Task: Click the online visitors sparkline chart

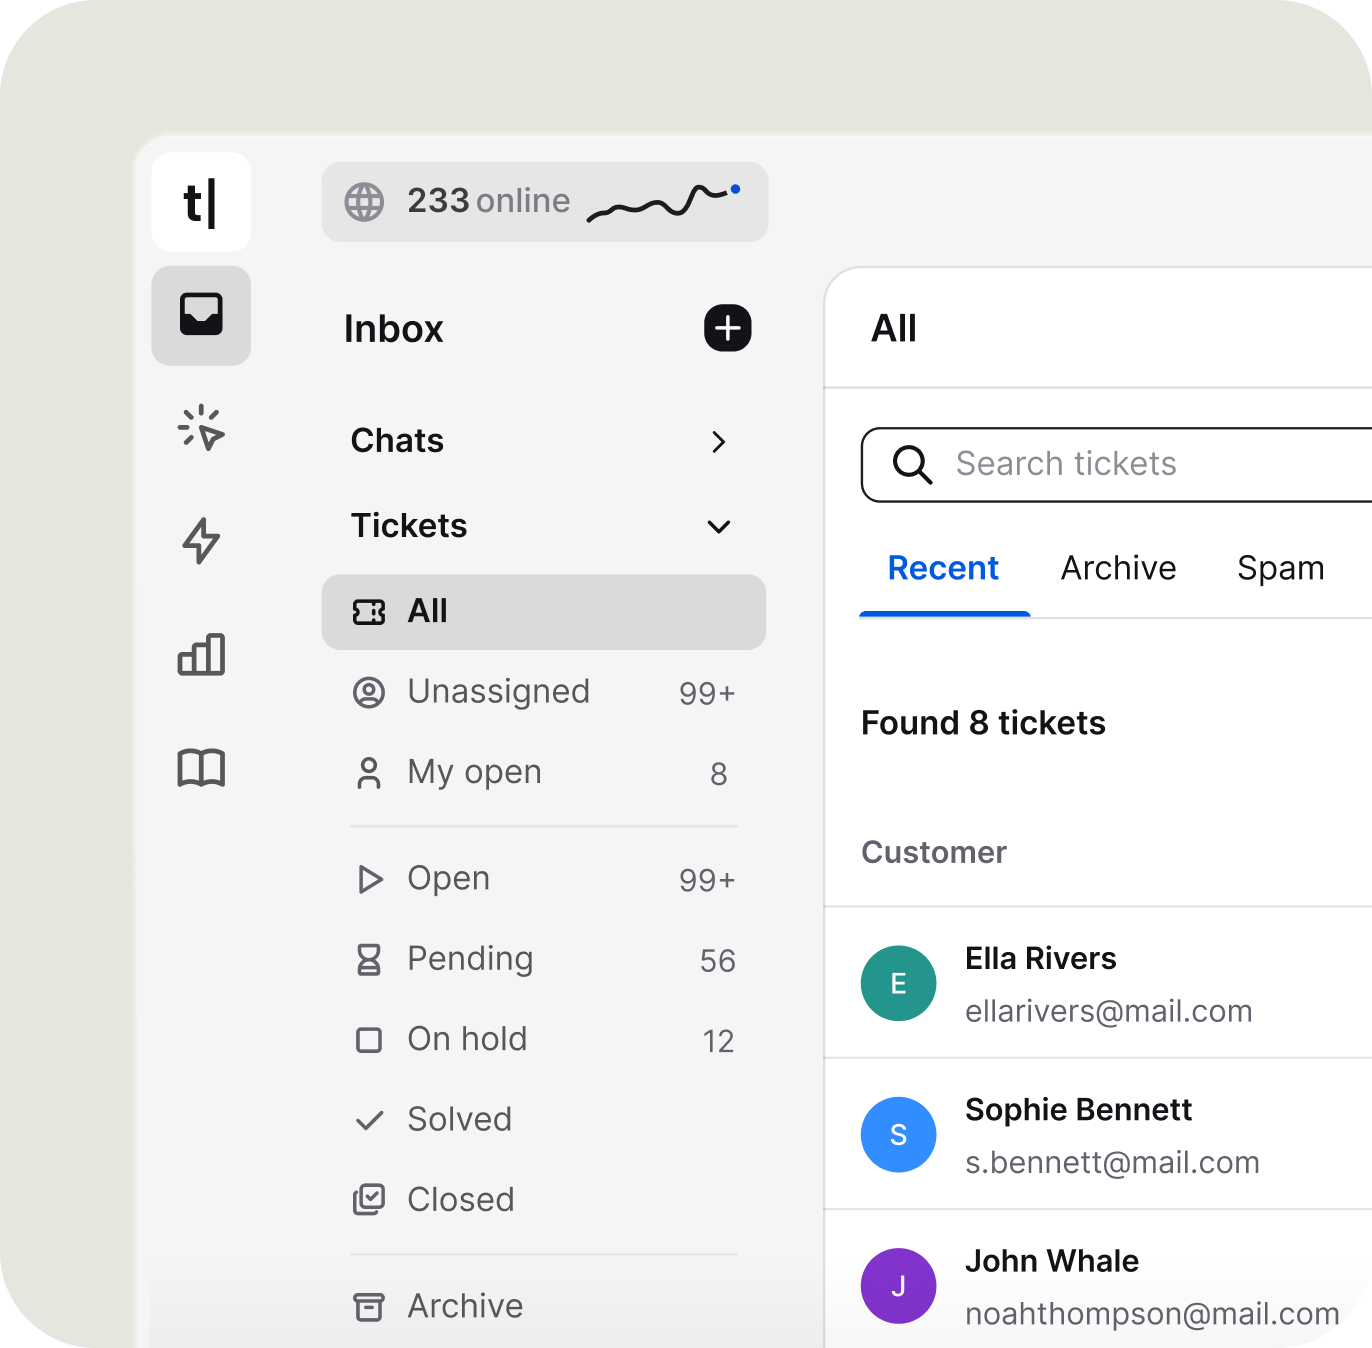Action: (x=664, y=201)
